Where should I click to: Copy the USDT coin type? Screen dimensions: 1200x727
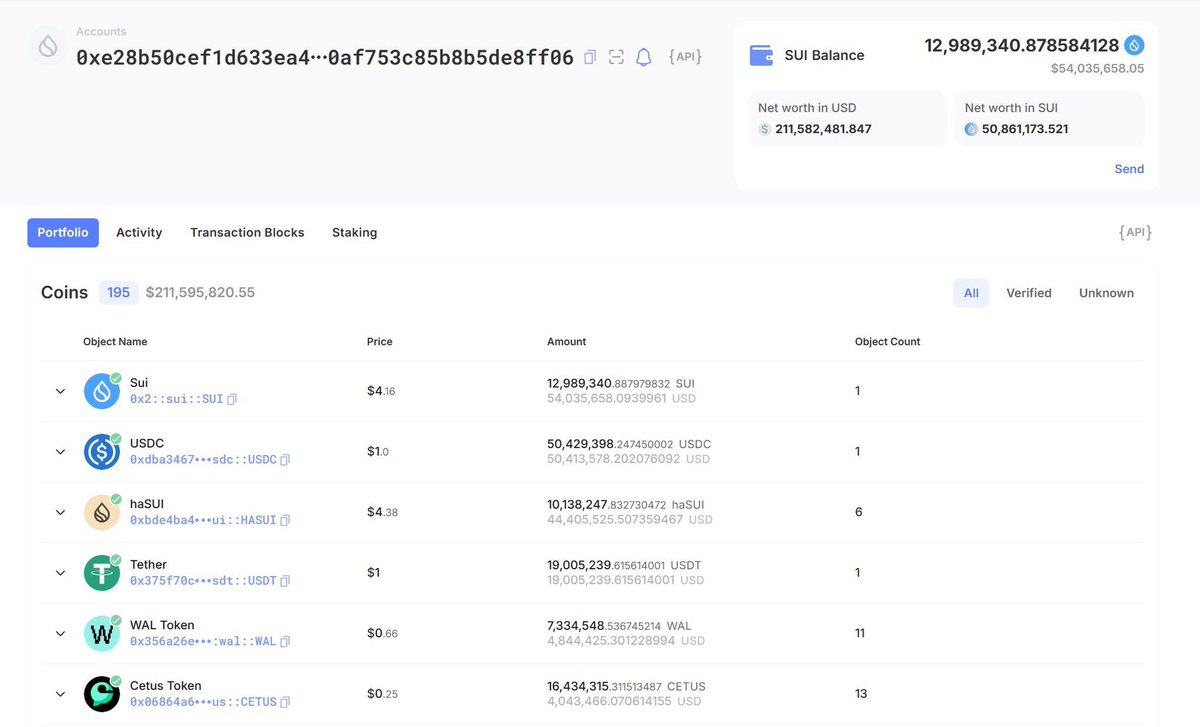tap(285, 581)
